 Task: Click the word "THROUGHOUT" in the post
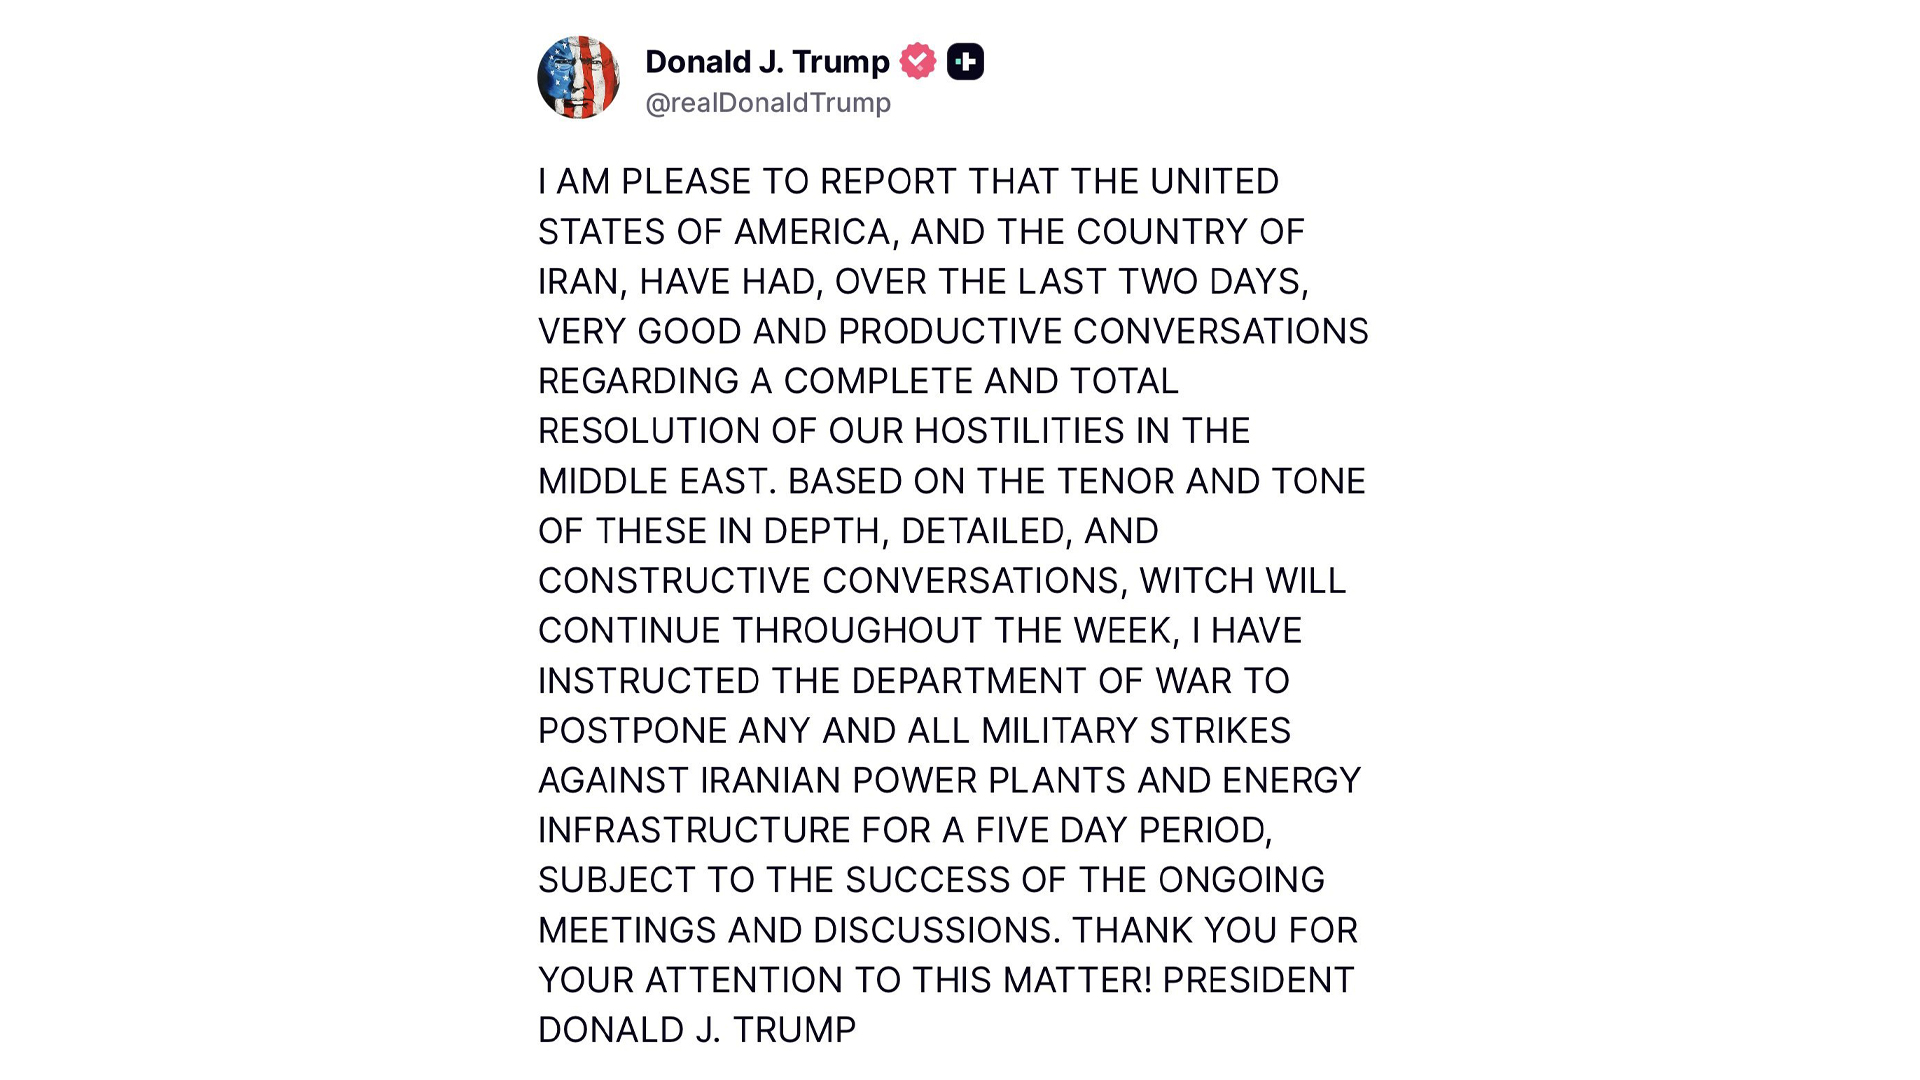tap(857, 631)
